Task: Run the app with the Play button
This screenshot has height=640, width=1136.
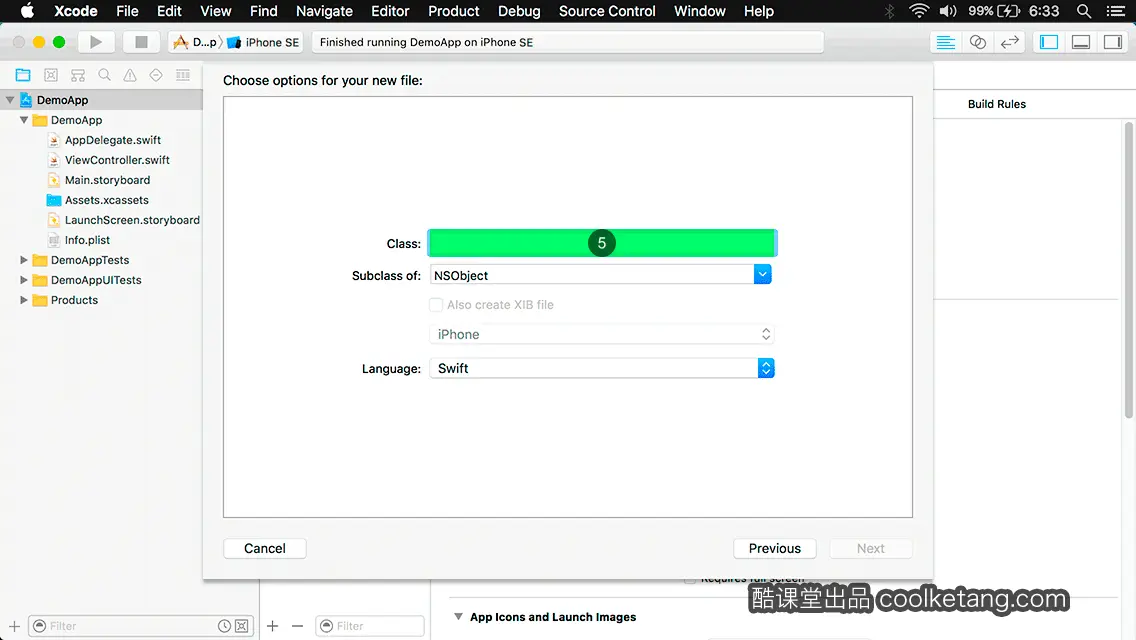Action: (96, 42)
